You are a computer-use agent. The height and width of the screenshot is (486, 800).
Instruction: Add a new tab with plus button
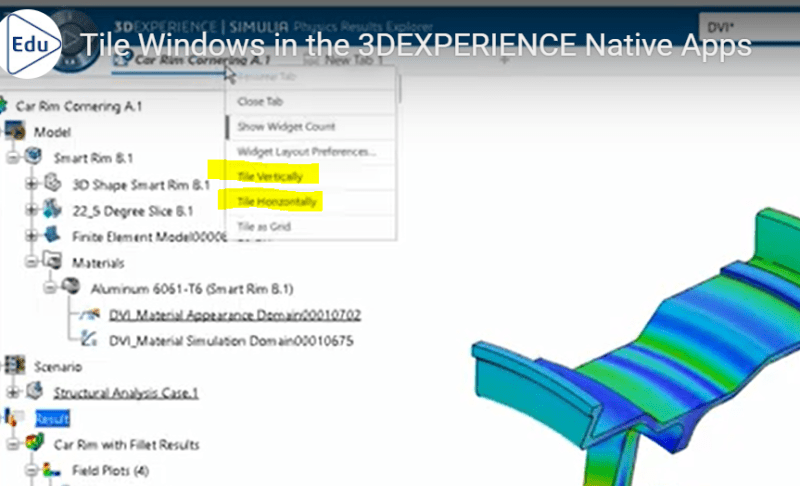click(x=504, y=60)
